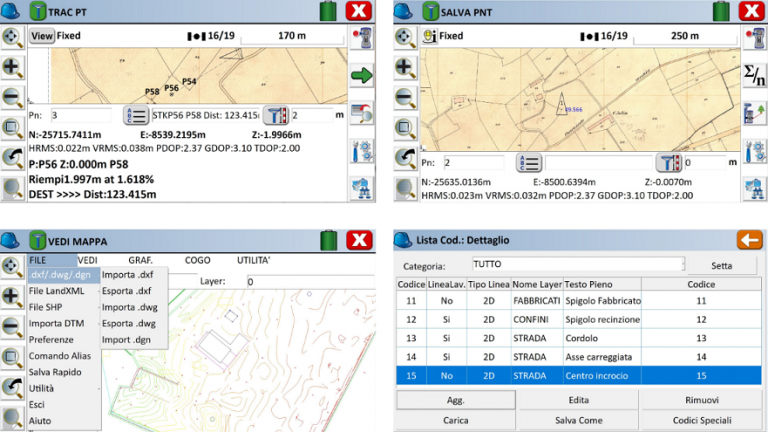The image size is (768, 432).
Task: Click Layer input field in VEDI MAPPA
Action: click(311, 282)
